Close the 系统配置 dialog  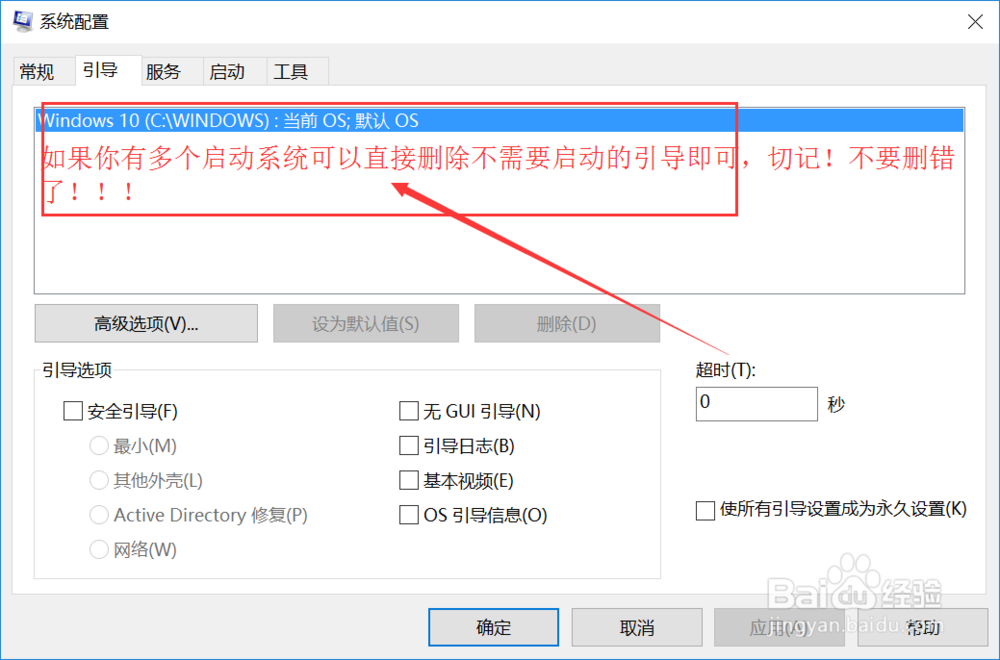[x=974, y=22]
